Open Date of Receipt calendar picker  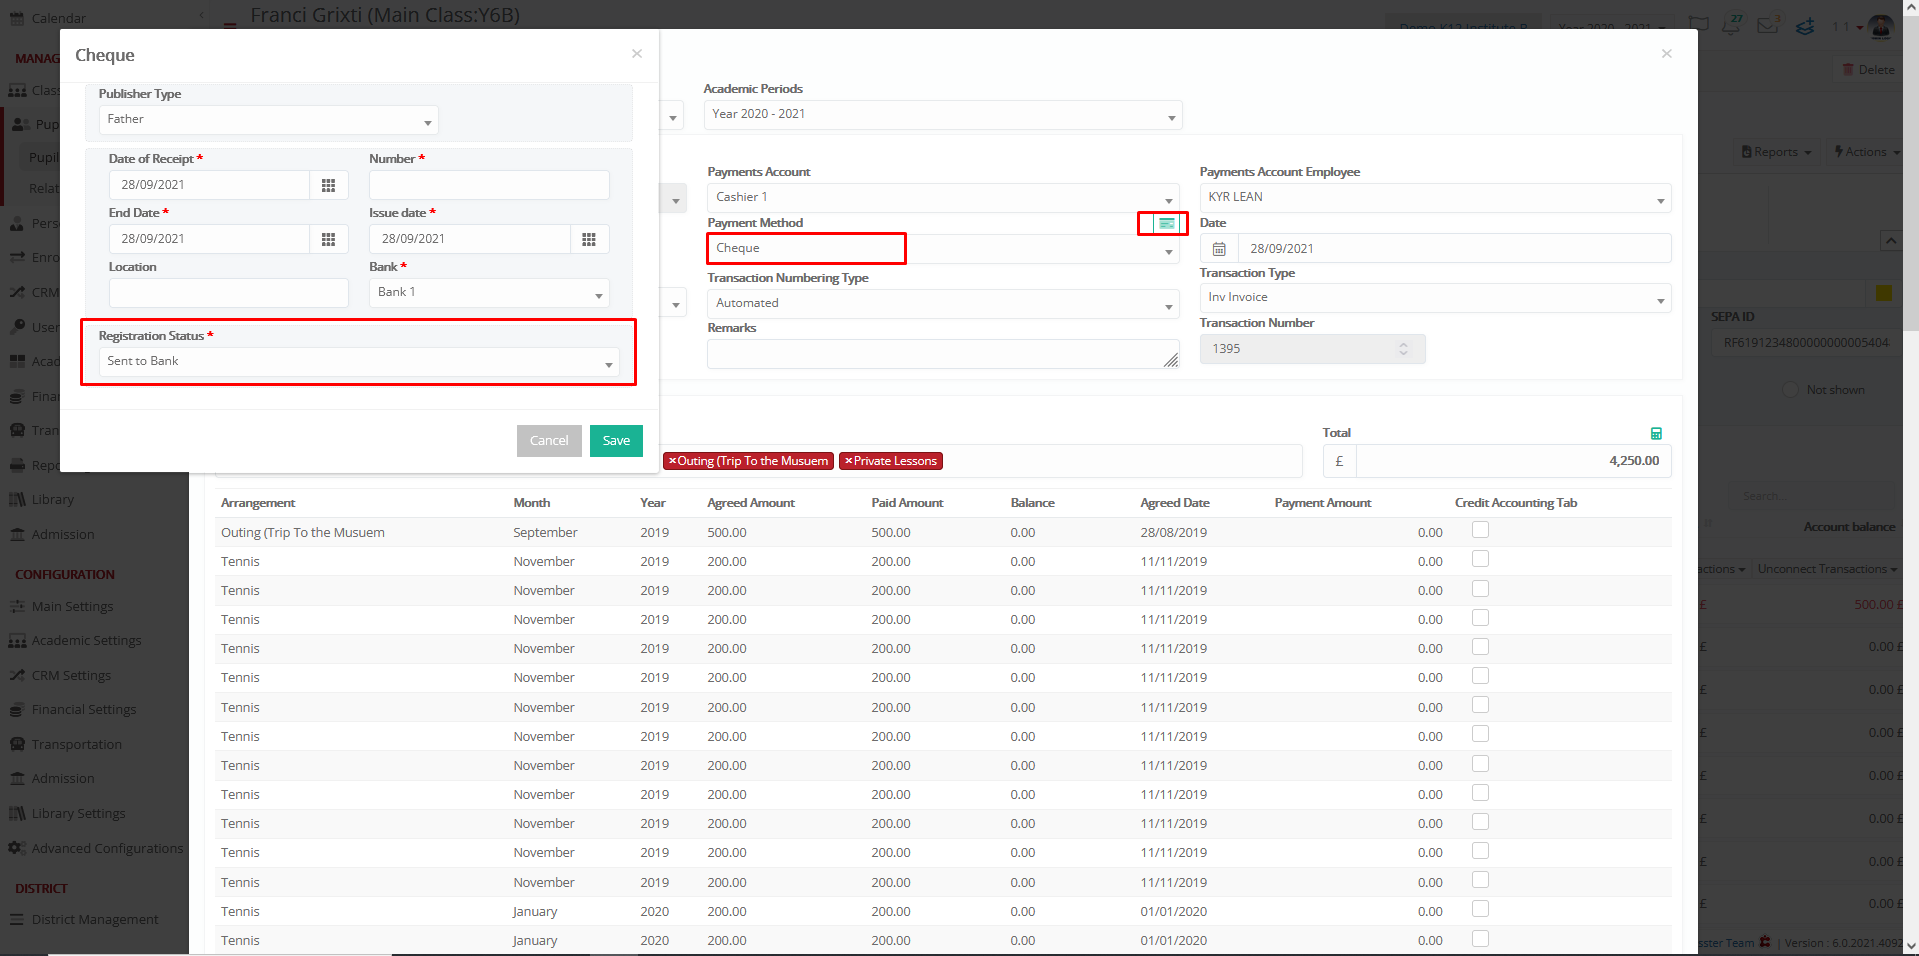[x=328, y=185]
